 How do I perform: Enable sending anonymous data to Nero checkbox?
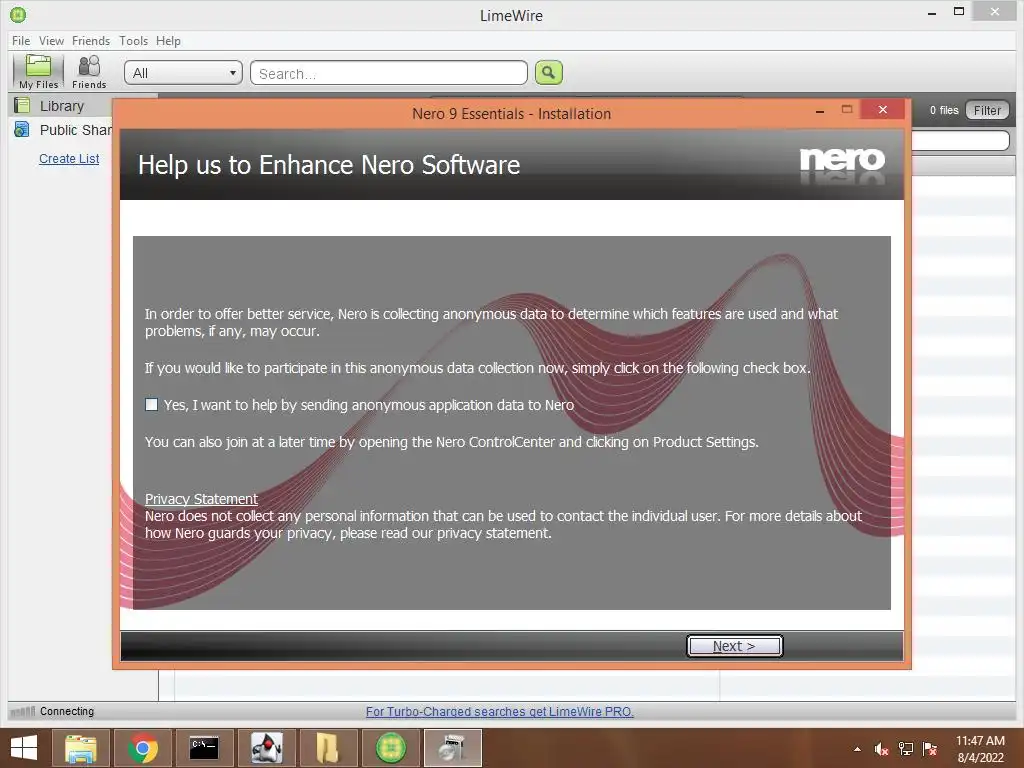(x=152, y=404)
